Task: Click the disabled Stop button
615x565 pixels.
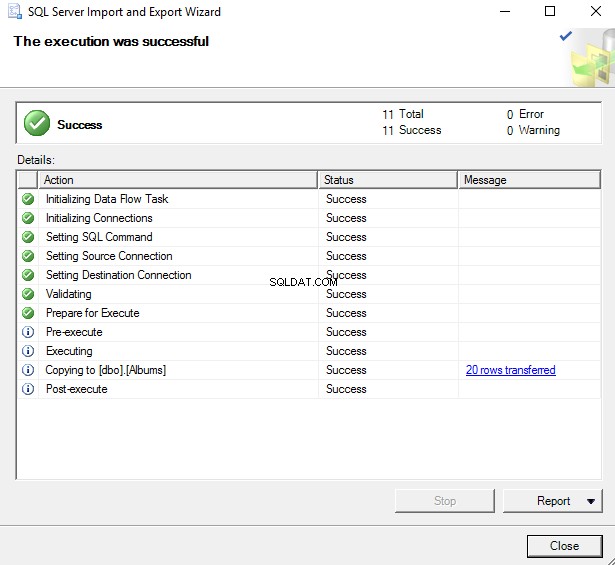Action: click(x=445, y=501)
